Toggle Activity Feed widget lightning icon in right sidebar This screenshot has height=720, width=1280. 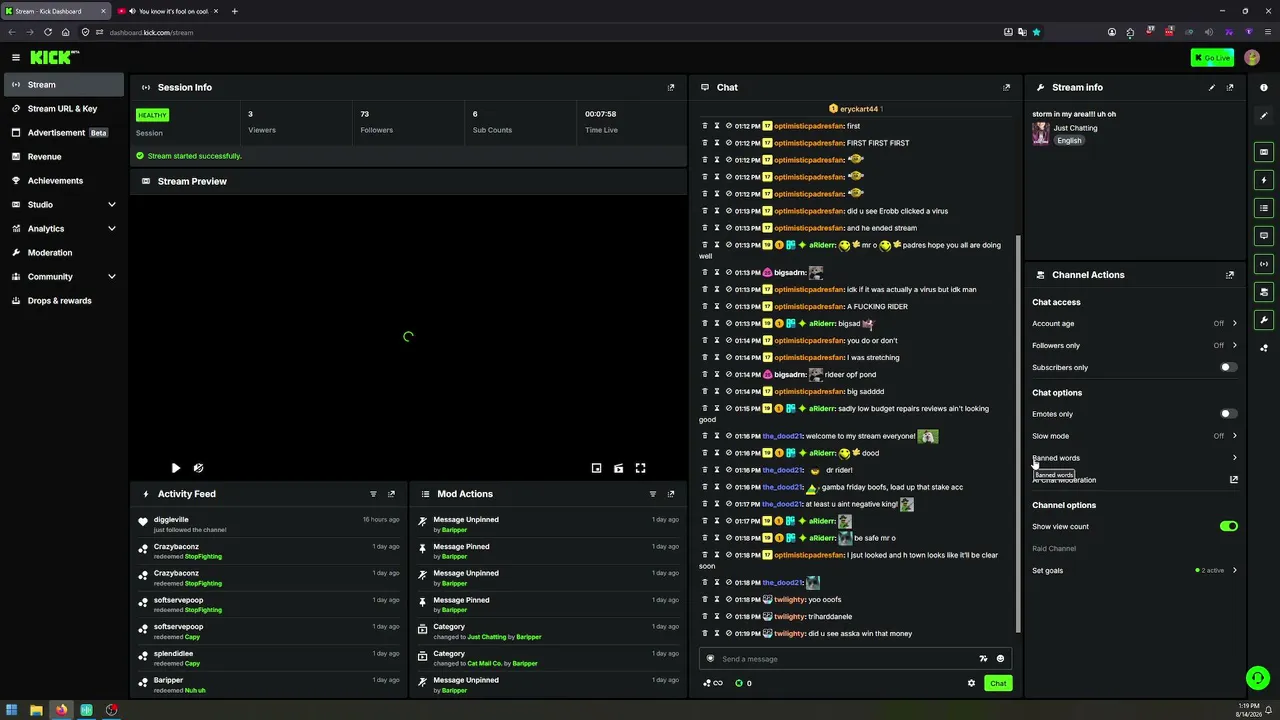pos(1264,180)
